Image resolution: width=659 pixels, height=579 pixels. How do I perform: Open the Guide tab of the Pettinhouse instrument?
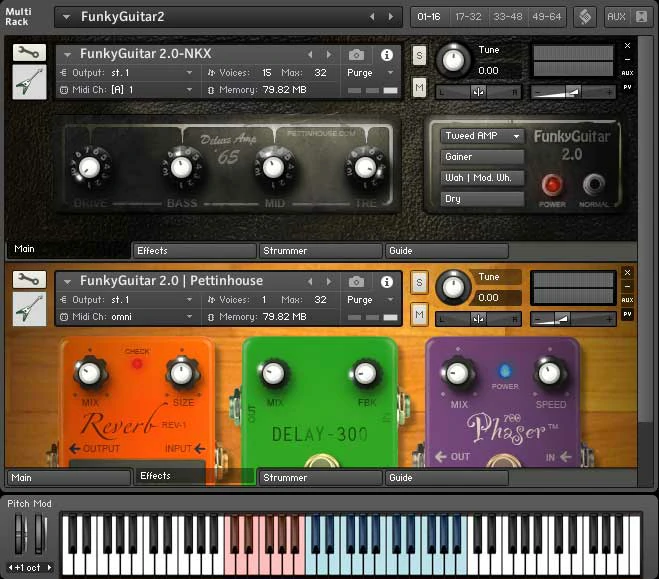pyautogui.click(x=446, y=478)
